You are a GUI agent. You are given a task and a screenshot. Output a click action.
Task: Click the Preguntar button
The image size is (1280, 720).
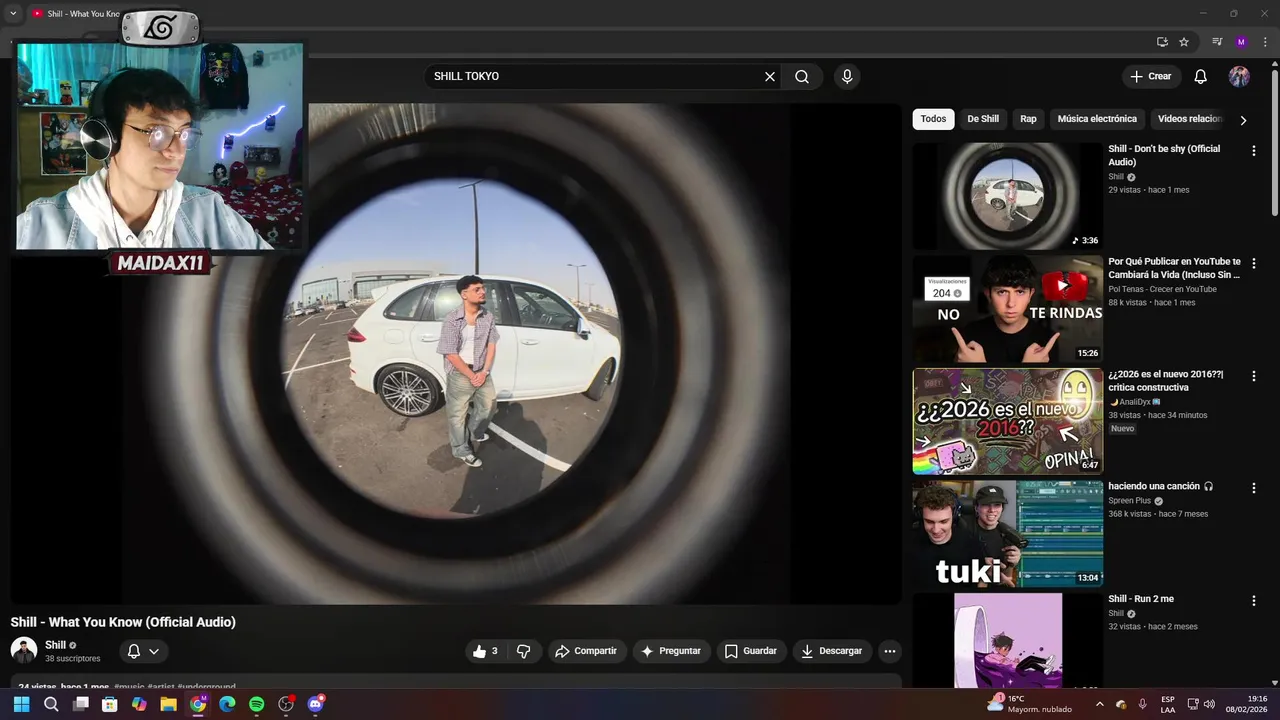pyautogui.click(x=671, y=651)
